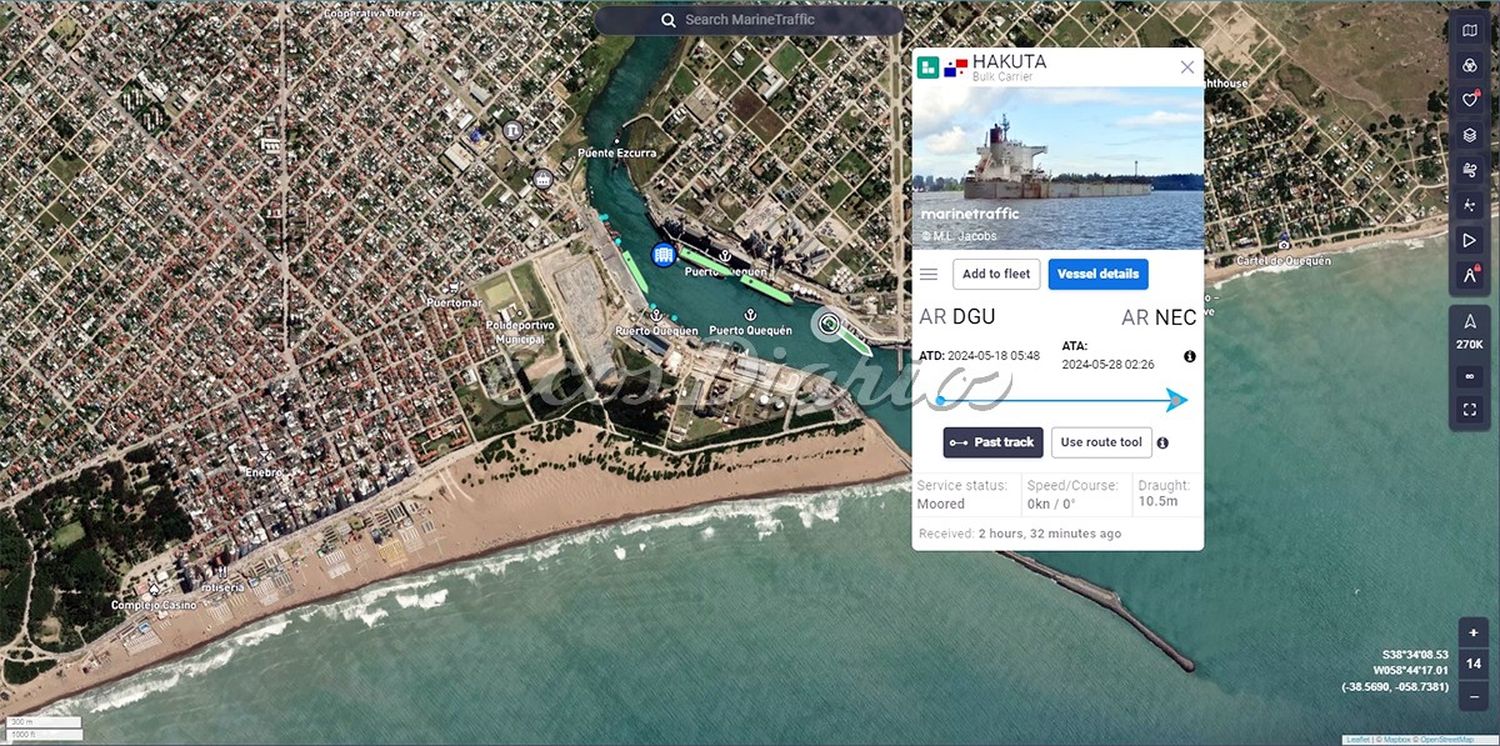Open the HAKUTA vessel photo
The image size is (1500, 746).
coord(1058,168)
